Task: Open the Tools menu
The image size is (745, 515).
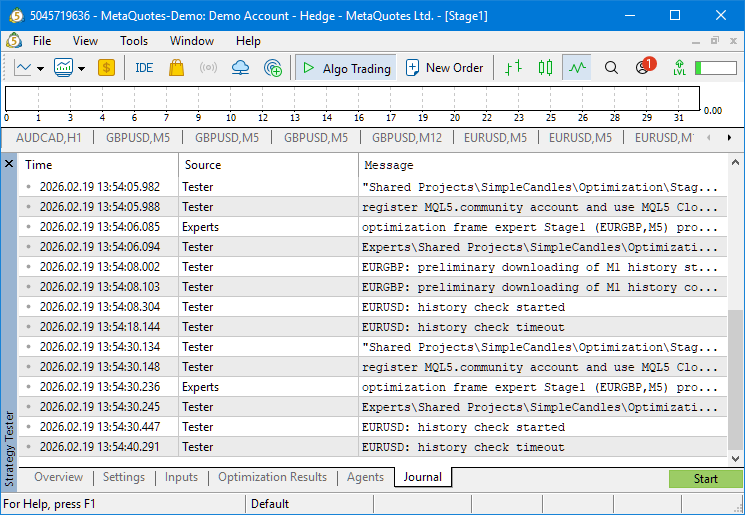Action: 134,41
